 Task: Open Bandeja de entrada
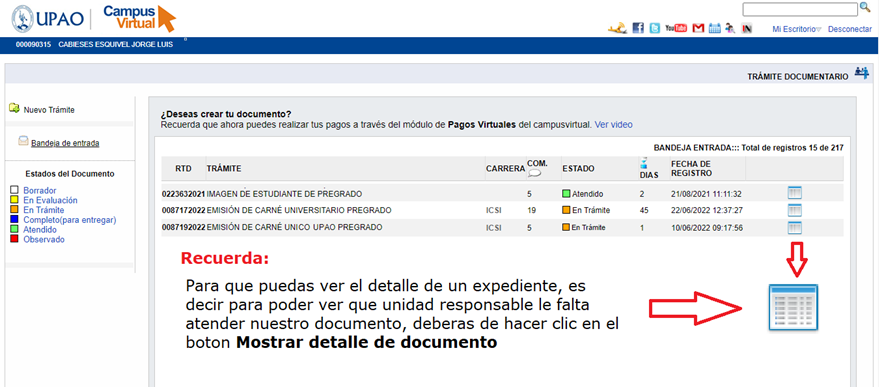(x=65, y=143)
